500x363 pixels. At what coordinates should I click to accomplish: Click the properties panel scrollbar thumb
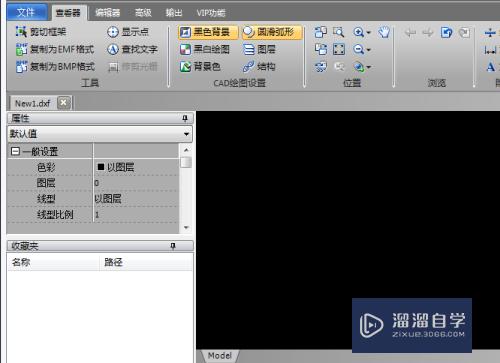coord(186,162)
